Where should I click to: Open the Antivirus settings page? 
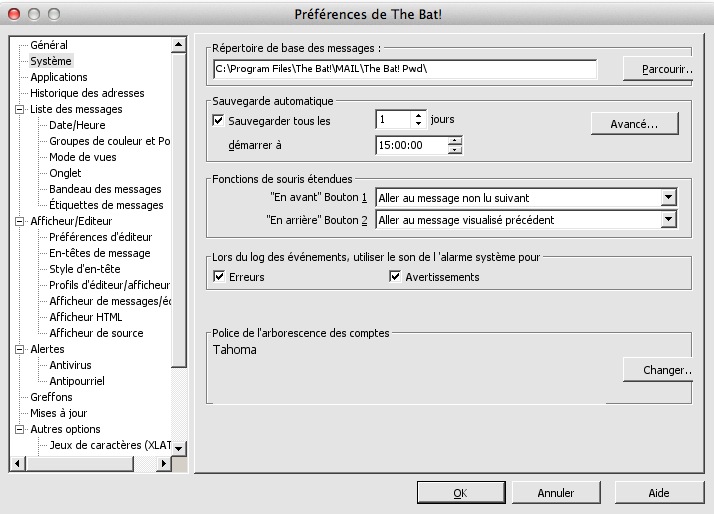coord(70,365)
